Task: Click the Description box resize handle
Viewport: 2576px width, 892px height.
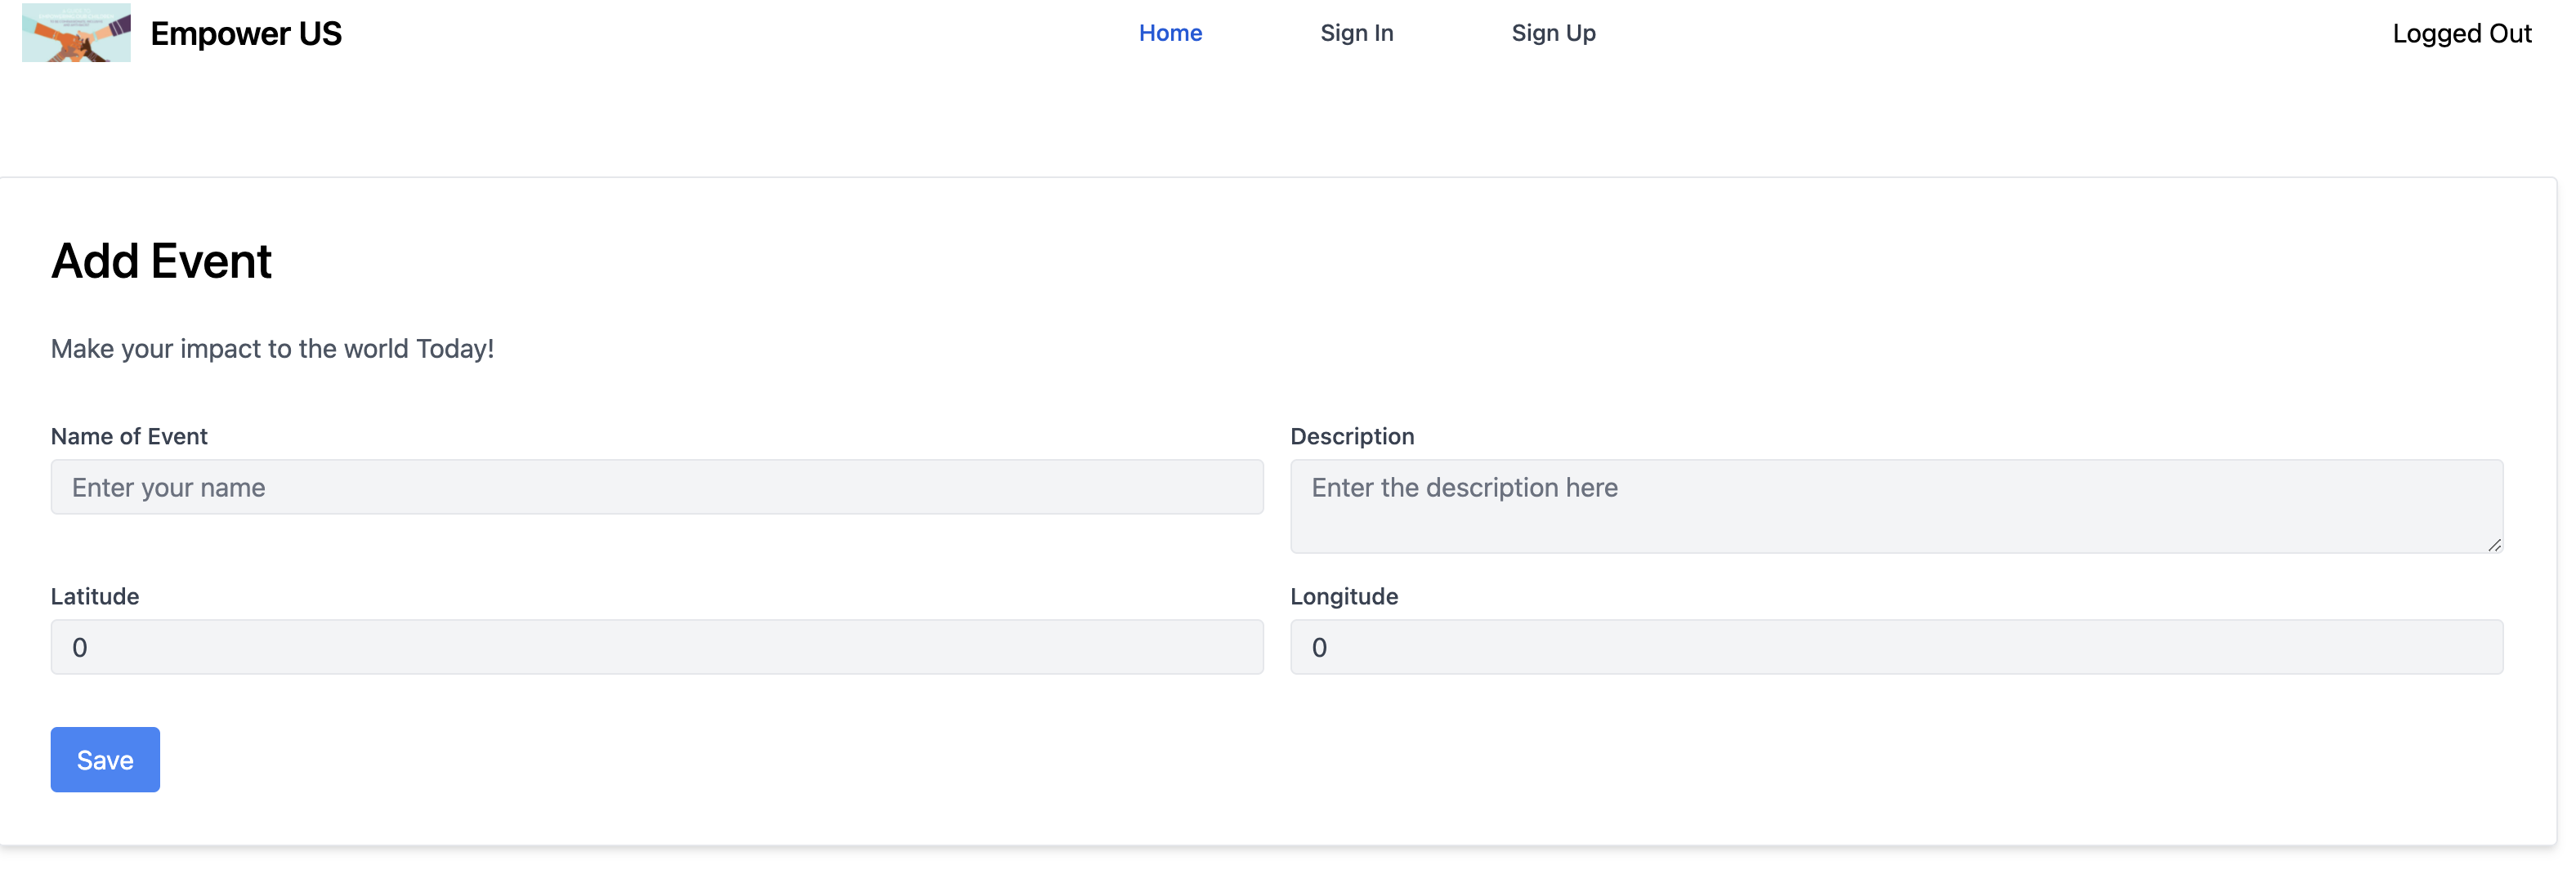Action: coord(2494,545)
